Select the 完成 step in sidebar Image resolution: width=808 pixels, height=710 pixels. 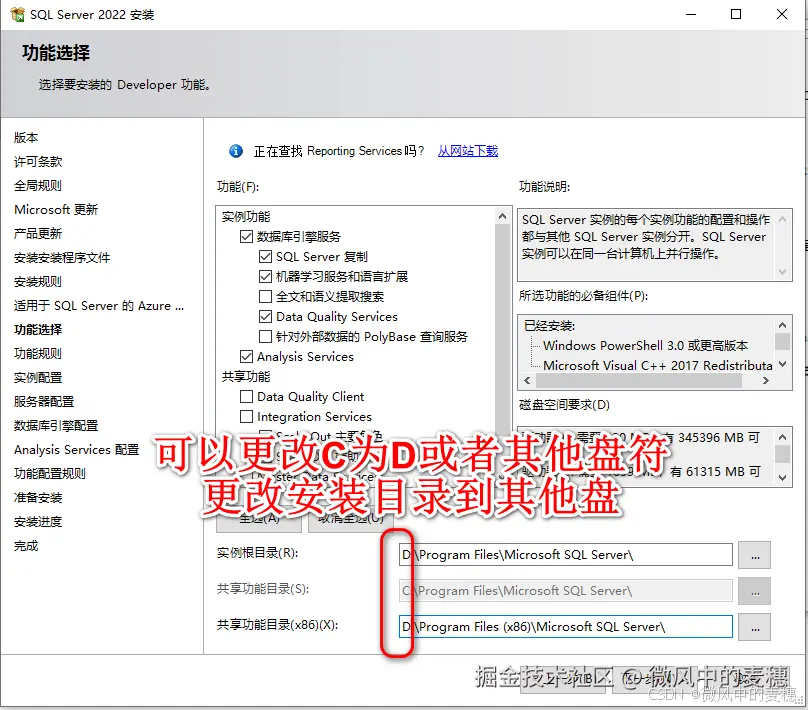[26, 546]
